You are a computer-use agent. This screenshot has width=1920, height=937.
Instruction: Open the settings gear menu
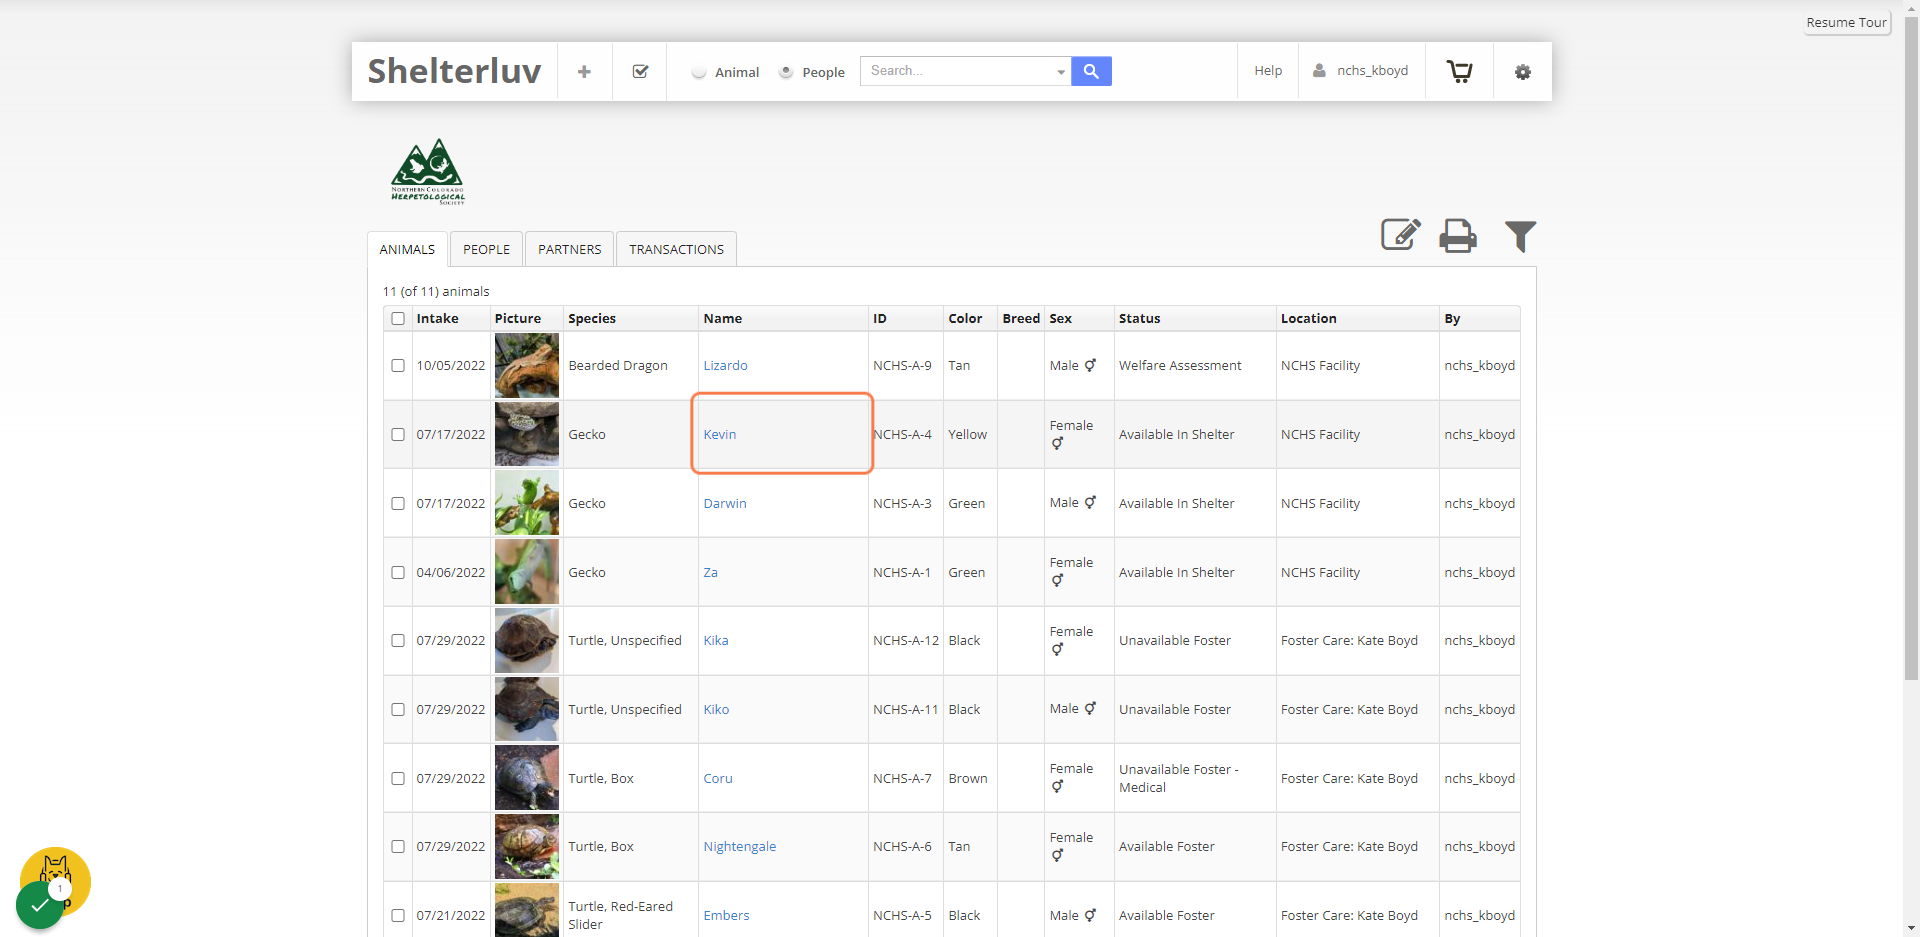click(1523, 72)
